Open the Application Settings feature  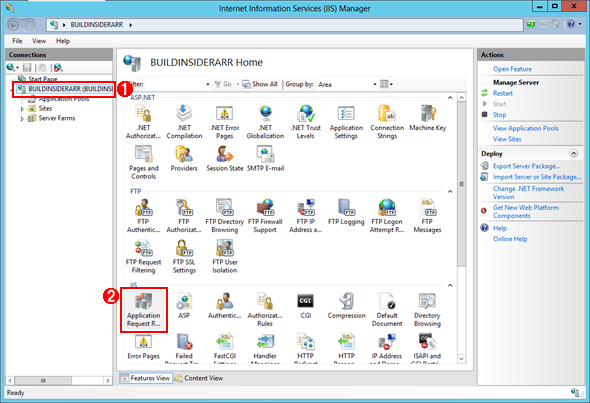[x=346, y=122]
